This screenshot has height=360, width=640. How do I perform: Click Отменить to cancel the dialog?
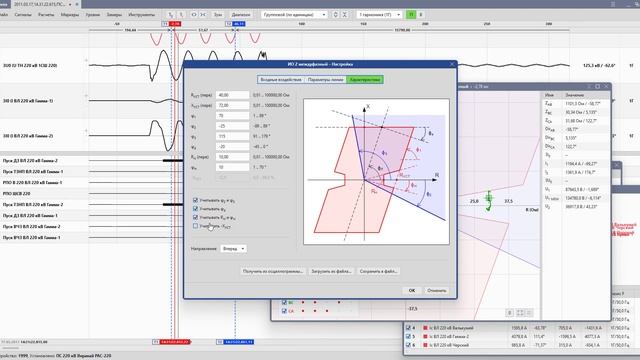pyautogui.click(x=437, y=291)
